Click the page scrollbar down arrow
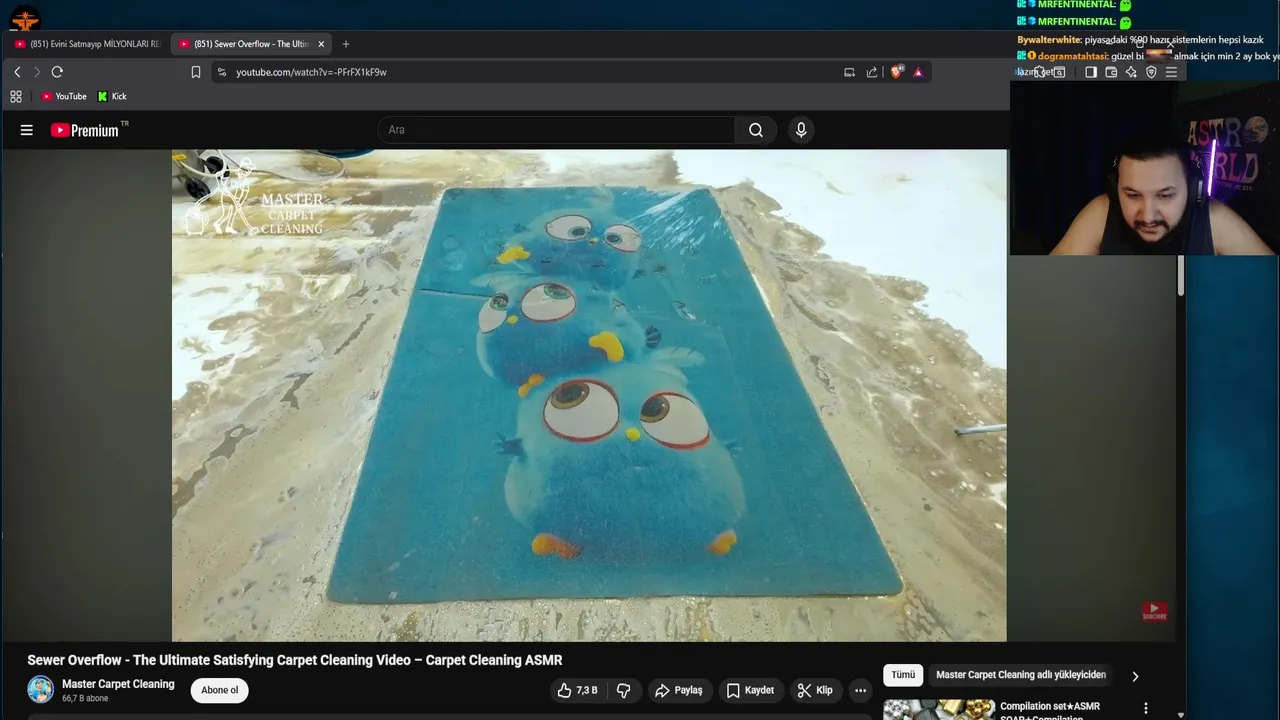1280x720 pixels. coord(1181,715)
